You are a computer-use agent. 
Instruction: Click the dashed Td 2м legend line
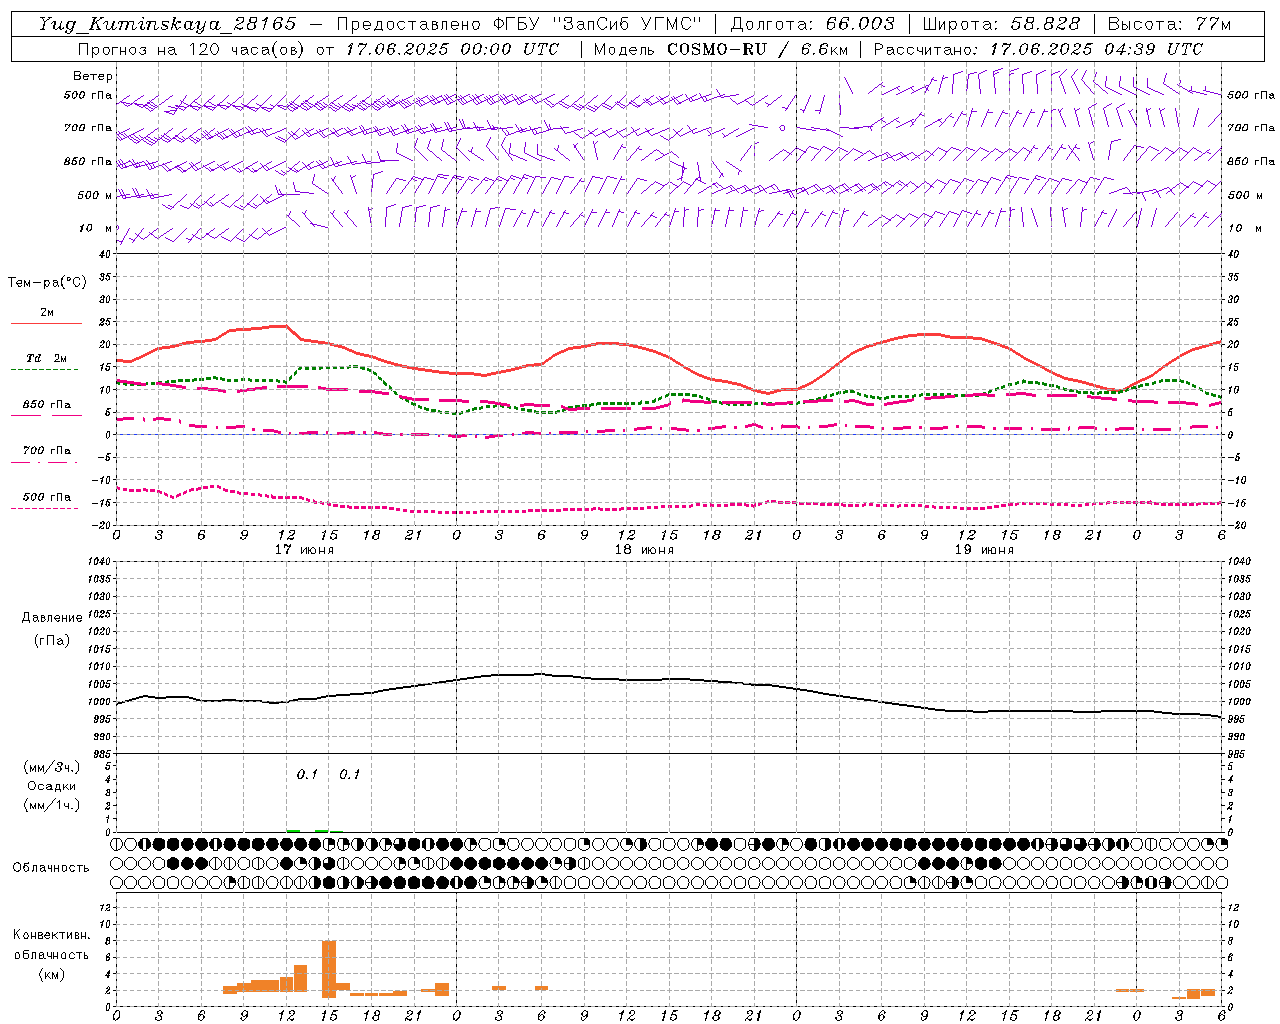[45, 369]
